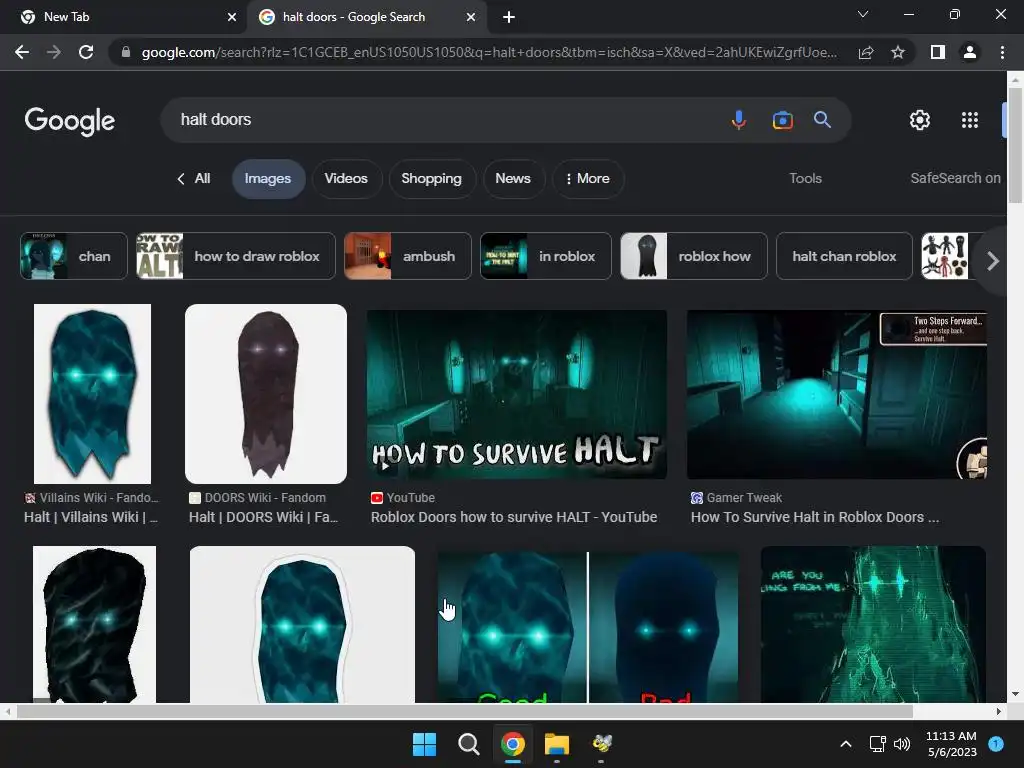
Task: Open File Explorer from taskbar
Action: (557, 744)
